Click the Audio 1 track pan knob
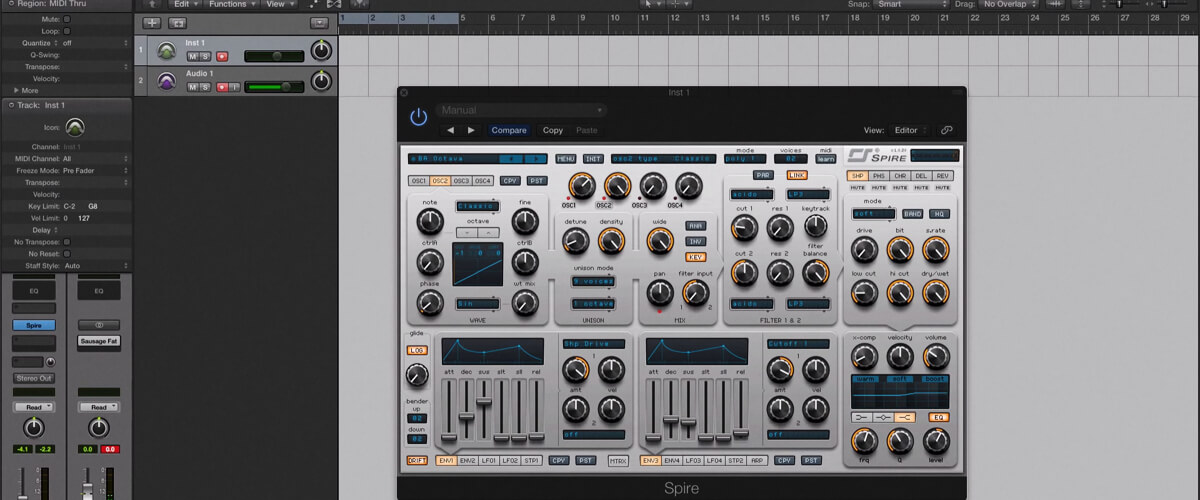1200x500 pixels. (x=321, y=81)
